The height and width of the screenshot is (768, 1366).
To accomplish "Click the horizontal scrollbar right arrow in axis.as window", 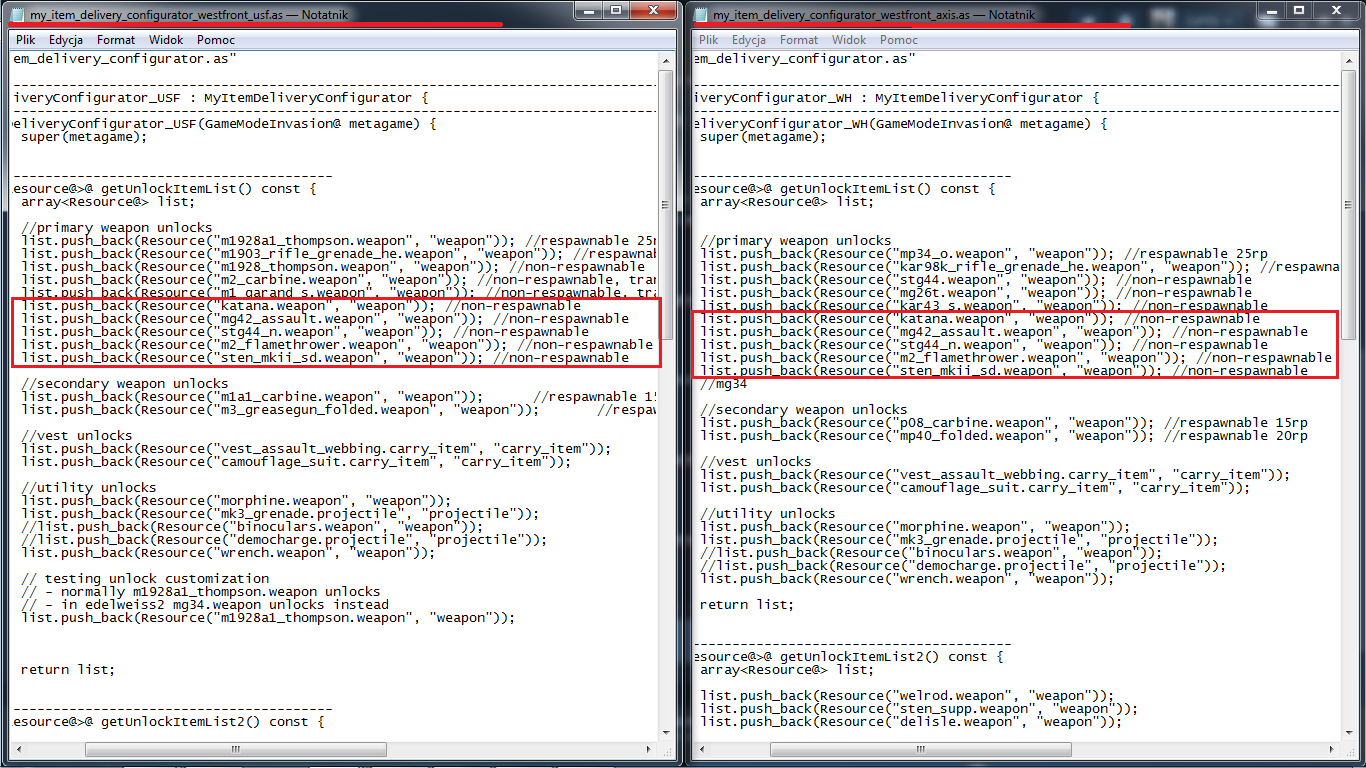I will (1333, 749).
